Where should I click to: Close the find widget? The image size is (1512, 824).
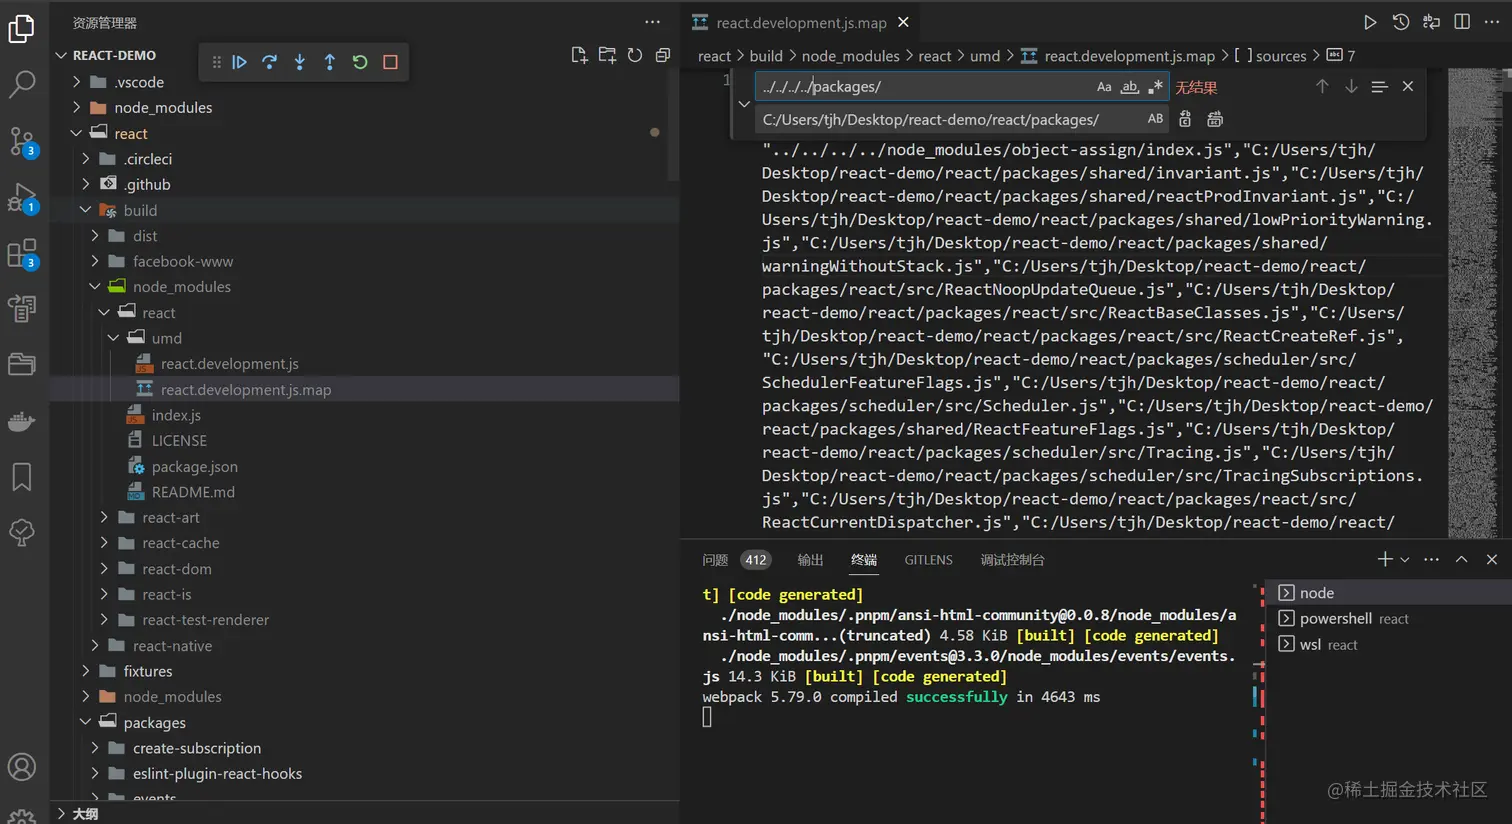point(1408,87)
